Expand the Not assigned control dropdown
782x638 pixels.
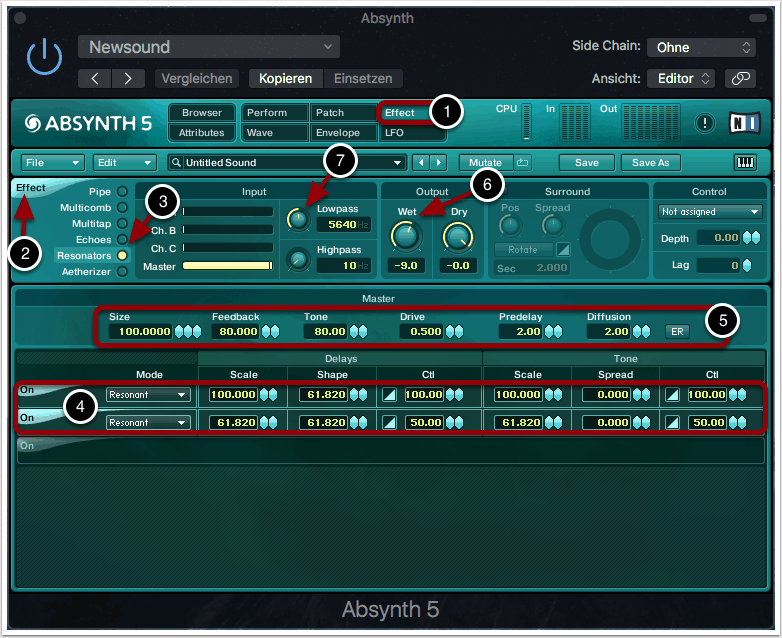click(710, 211)
